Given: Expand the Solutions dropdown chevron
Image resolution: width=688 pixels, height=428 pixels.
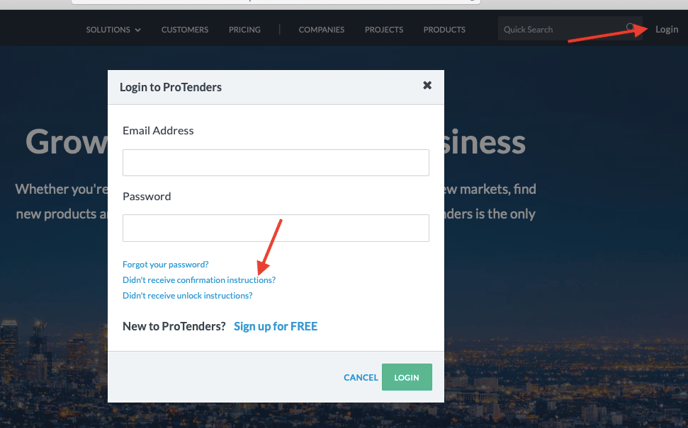Looking at the screenshot, I should click(138, 30).
